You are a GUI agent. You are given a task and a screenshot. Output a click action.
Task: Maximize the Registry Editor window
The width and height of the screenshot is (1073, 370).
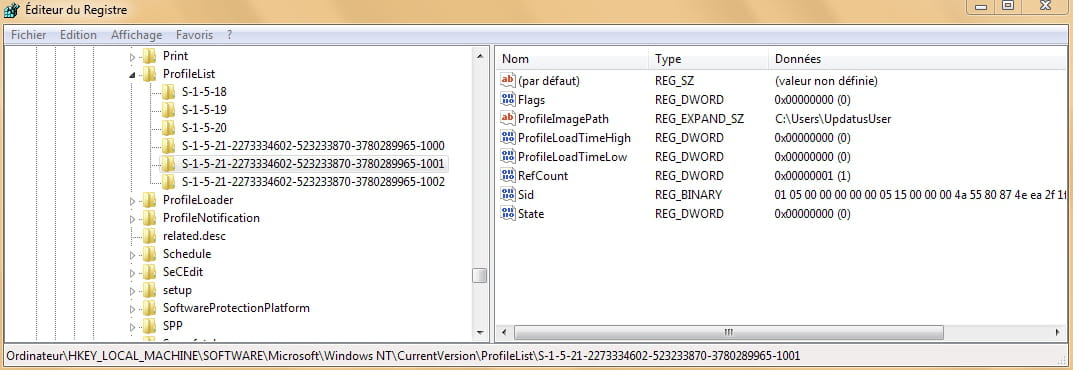pos(1007,5)
